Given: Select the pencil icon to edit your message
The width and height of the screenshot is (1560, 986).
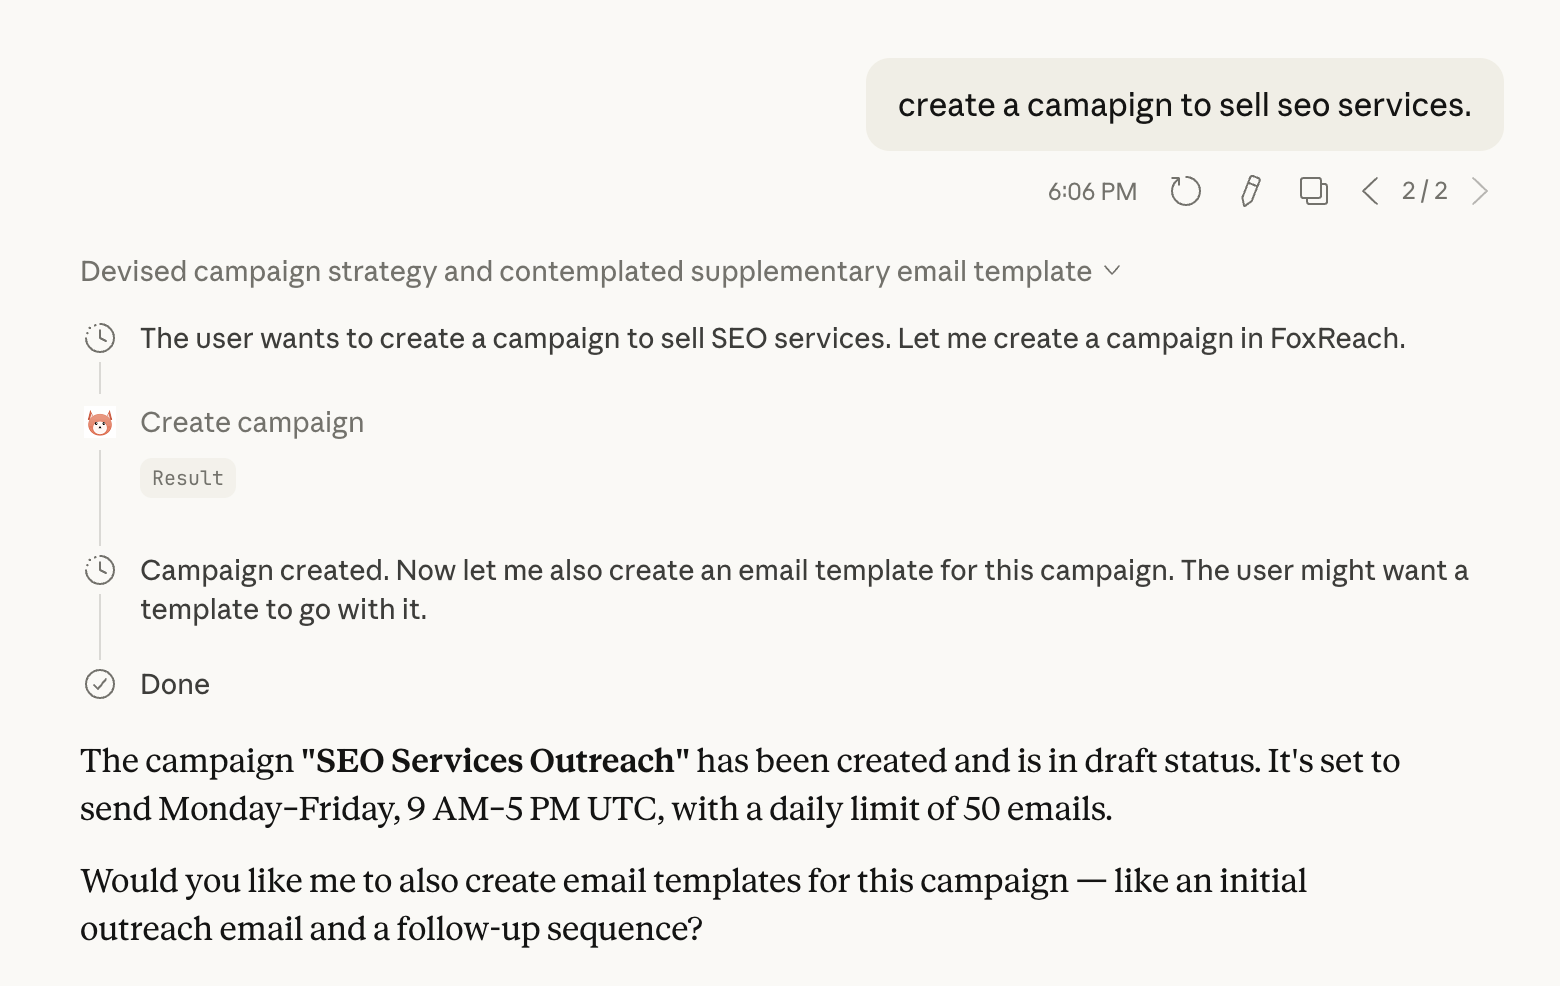Looking at the screenshot, I should pos(1249,190).
